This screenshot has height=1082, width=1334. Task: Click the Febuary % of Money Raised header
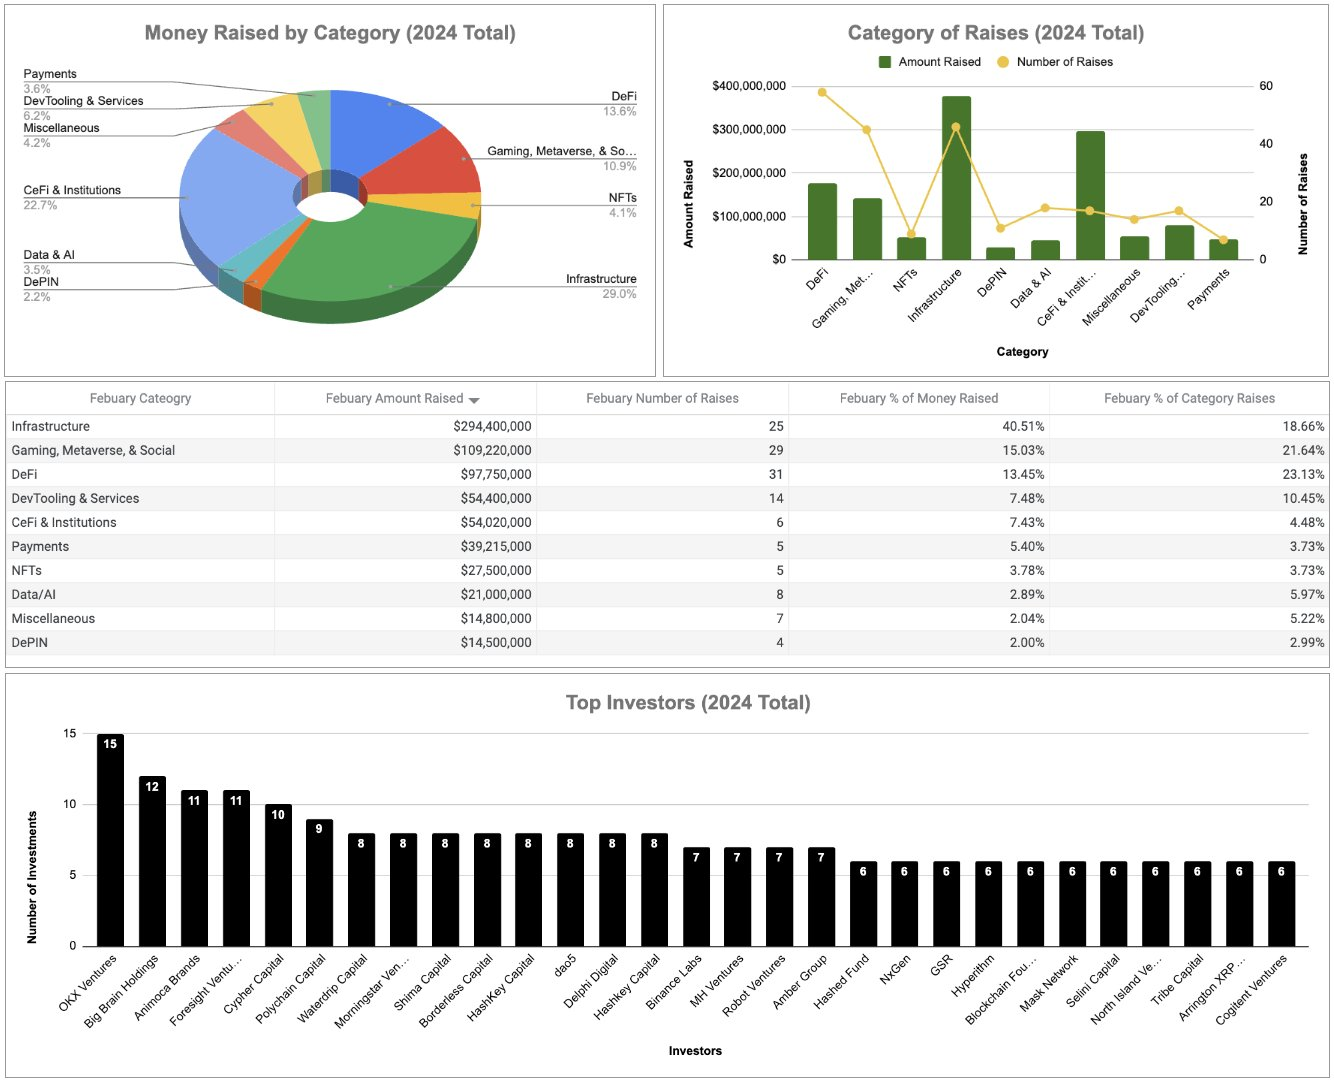point(918,398)
